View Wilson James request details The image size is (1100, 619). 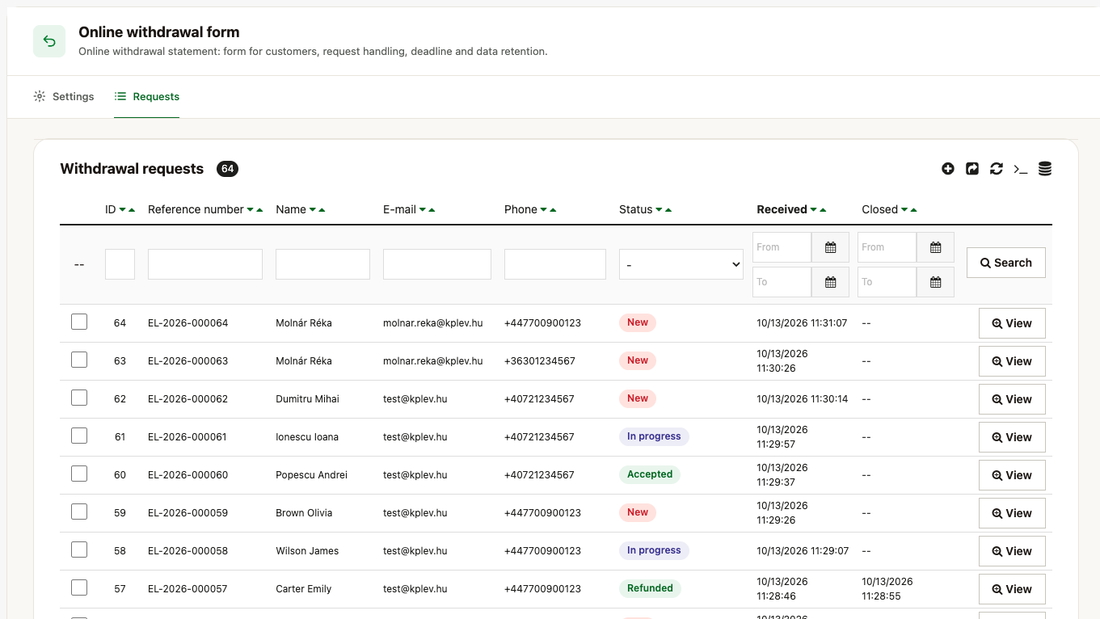[1012, 551]
